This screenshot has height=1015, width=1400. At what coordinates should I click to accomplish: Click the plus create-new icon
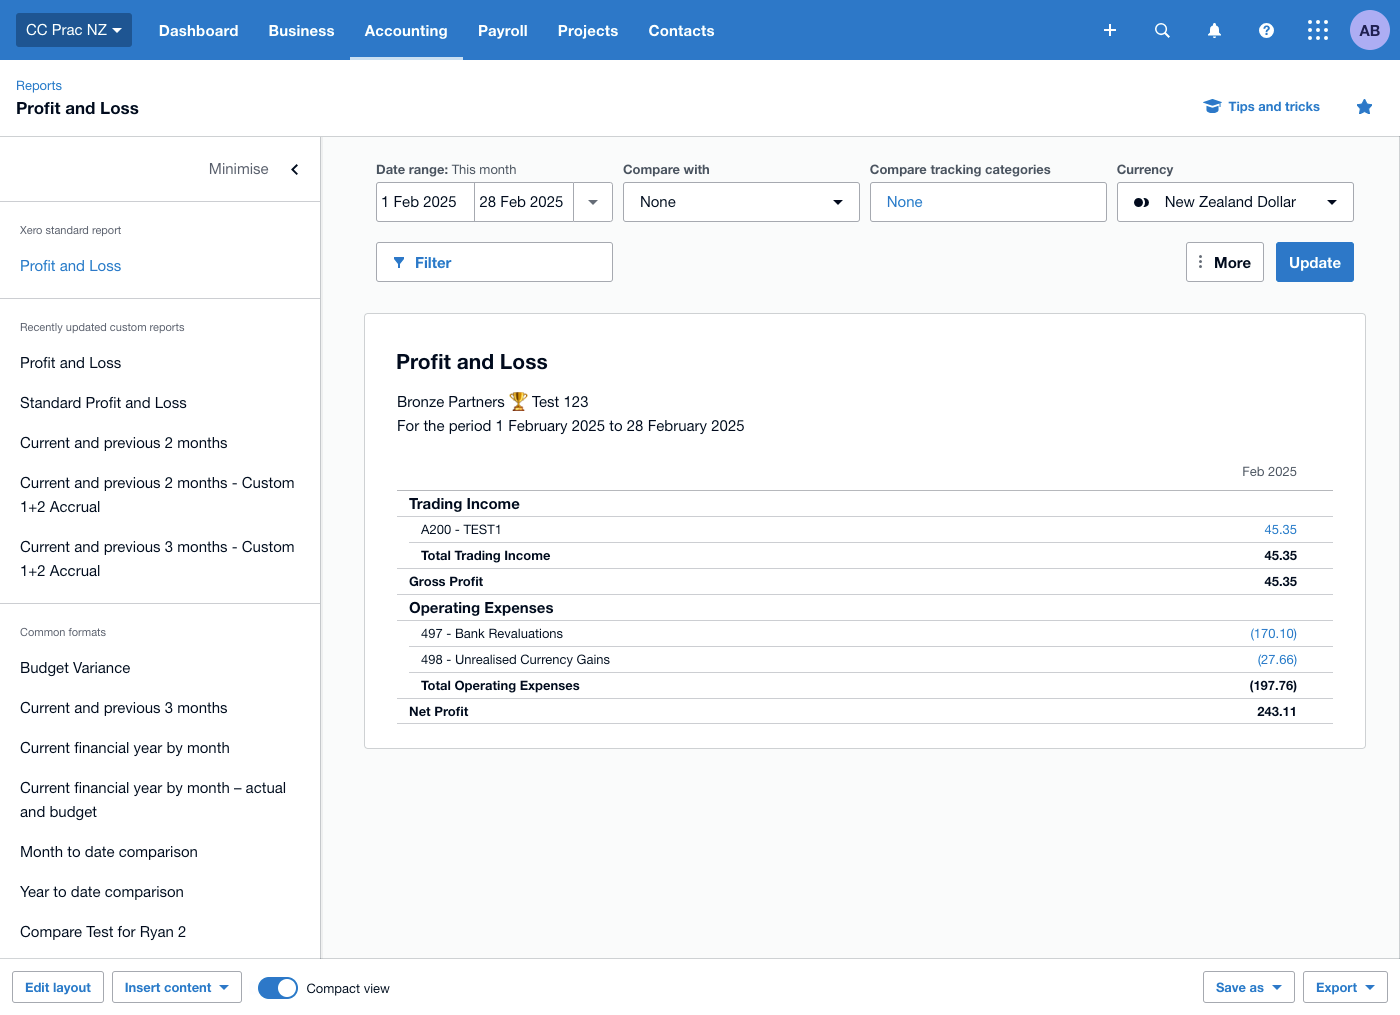[x=1110, y=30]
